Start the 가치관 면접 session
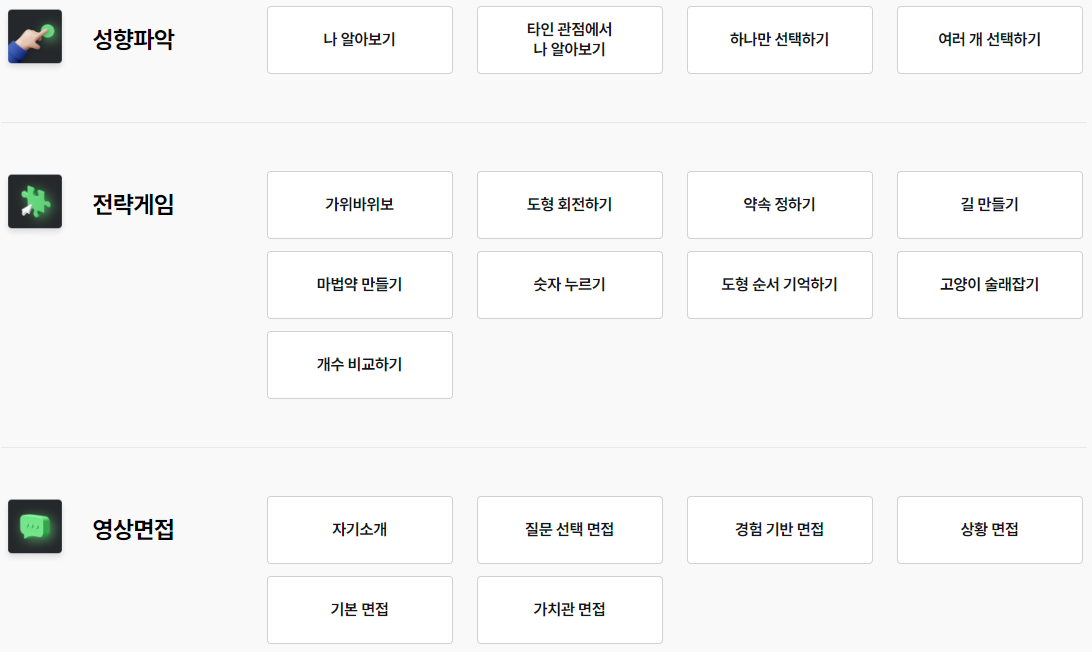The width and height of the screenshot is (1092, 652). (x=569, y=610)
